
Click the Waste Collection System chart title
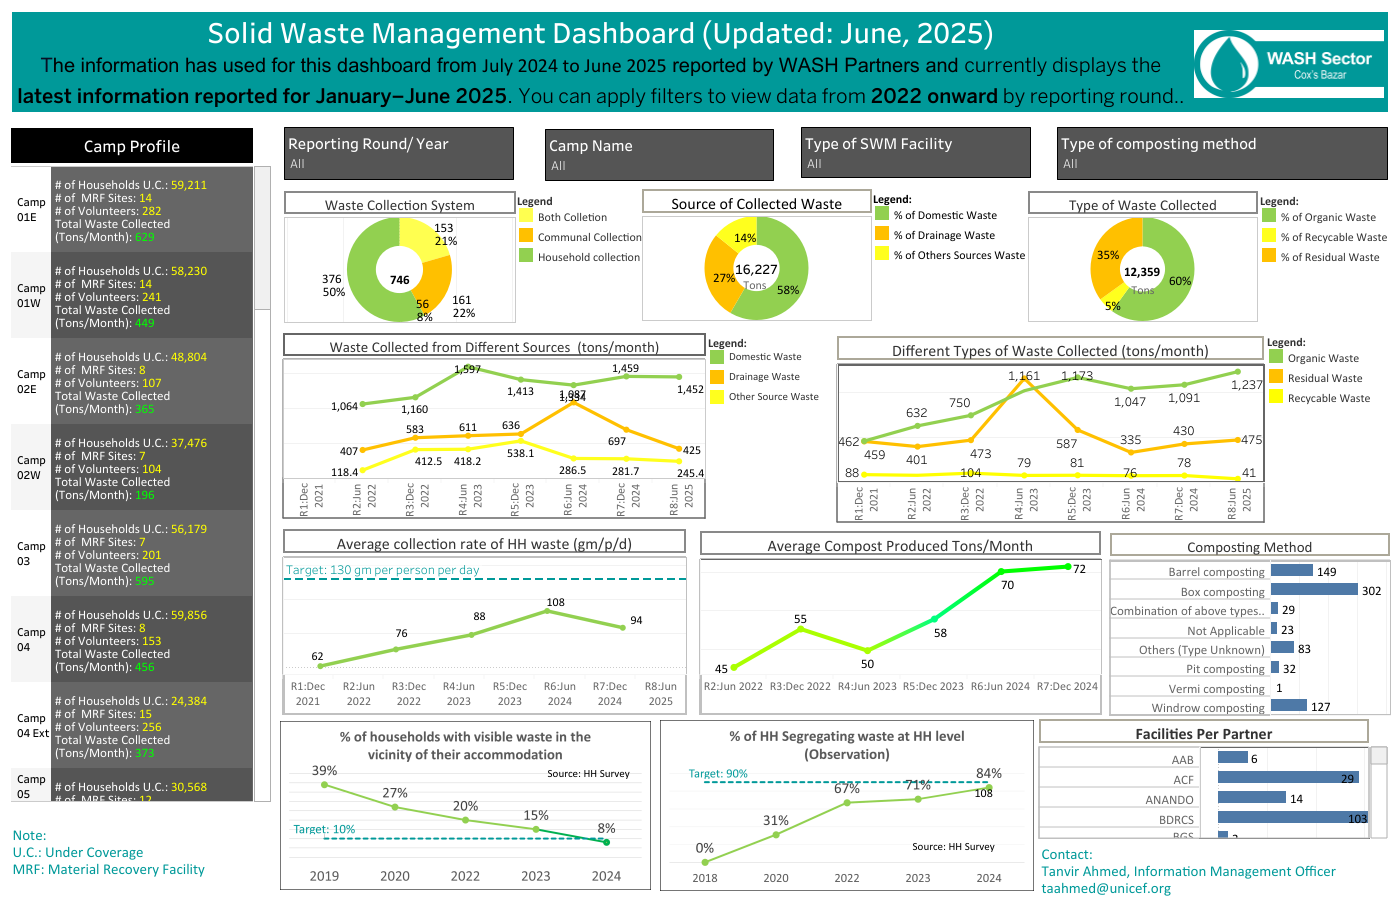pos(400,205)
